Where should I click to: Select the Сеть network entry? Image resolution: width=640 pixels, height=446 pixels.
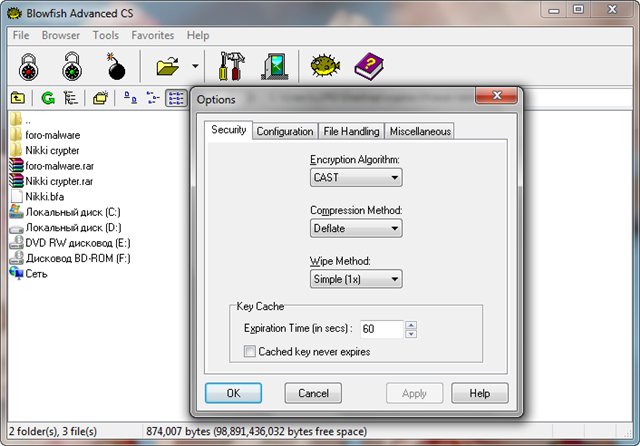click(x=29, y=274)
